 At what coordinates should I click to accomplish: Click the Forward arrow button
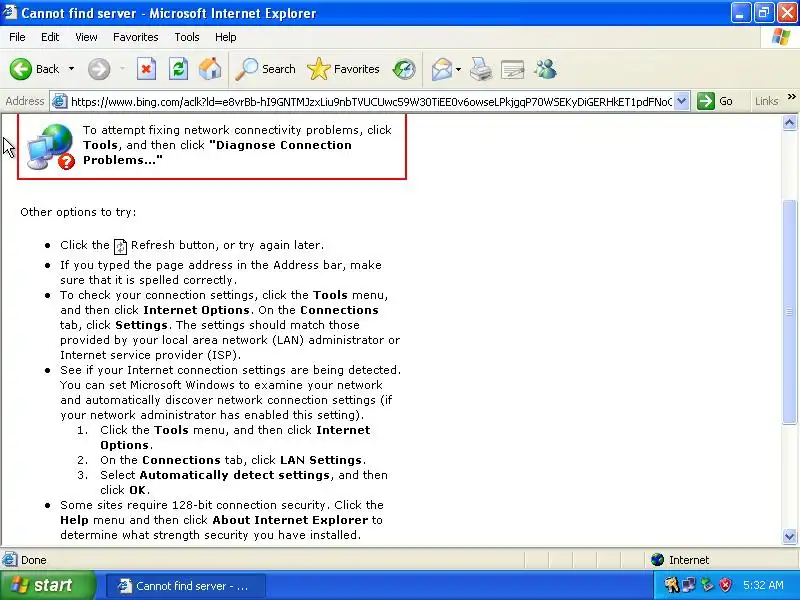coord(99,69)
